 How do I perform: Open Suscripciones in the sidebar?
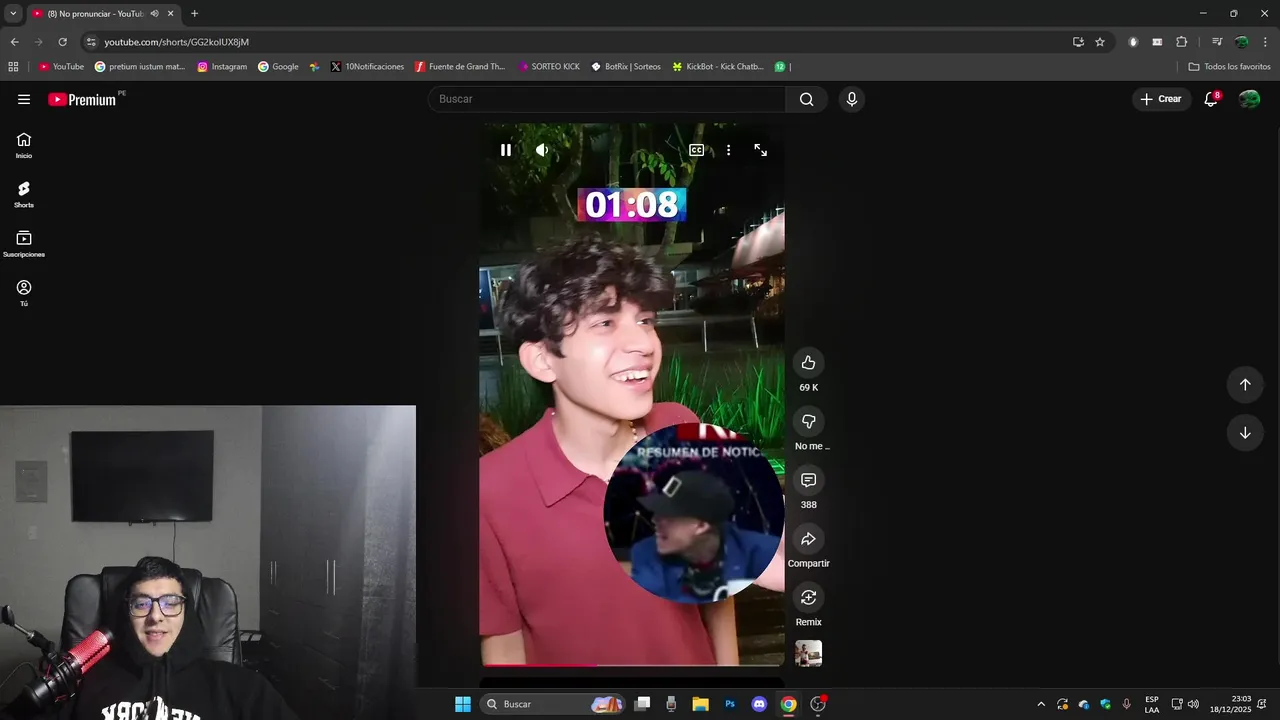click(x=24, y=243)
